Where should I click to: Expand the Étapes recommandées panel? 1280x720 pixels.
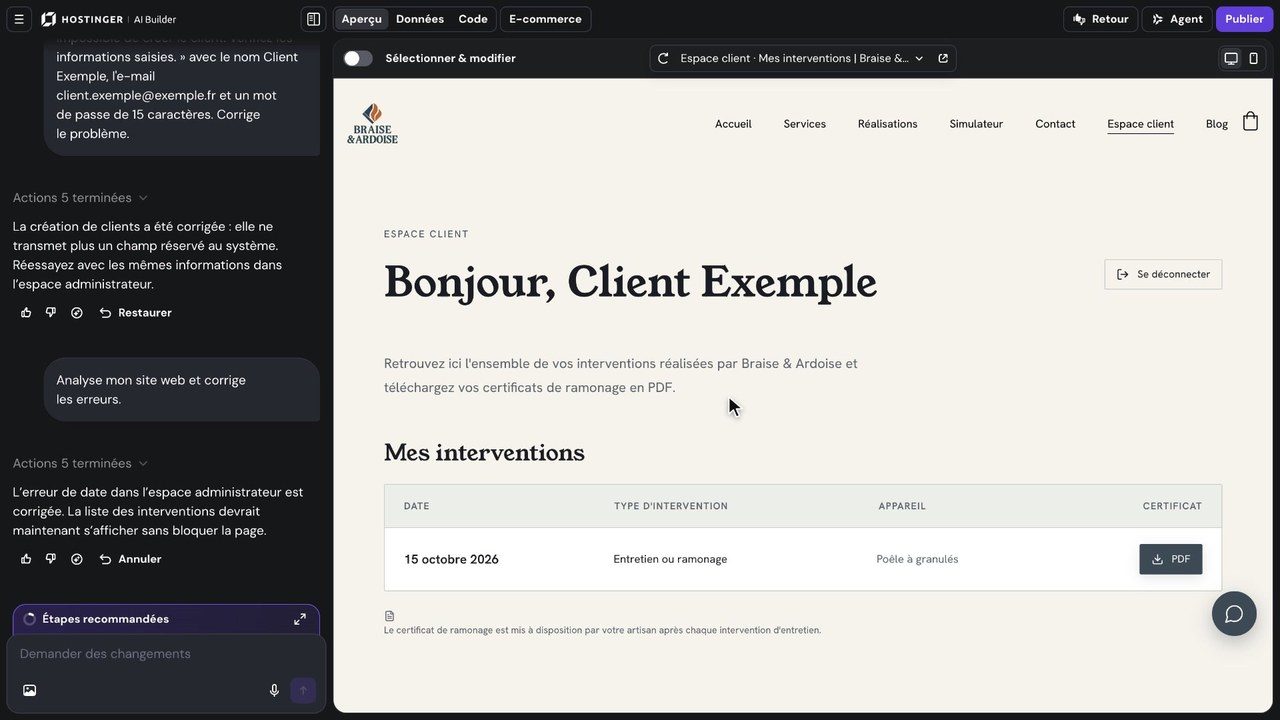(300, 619)
